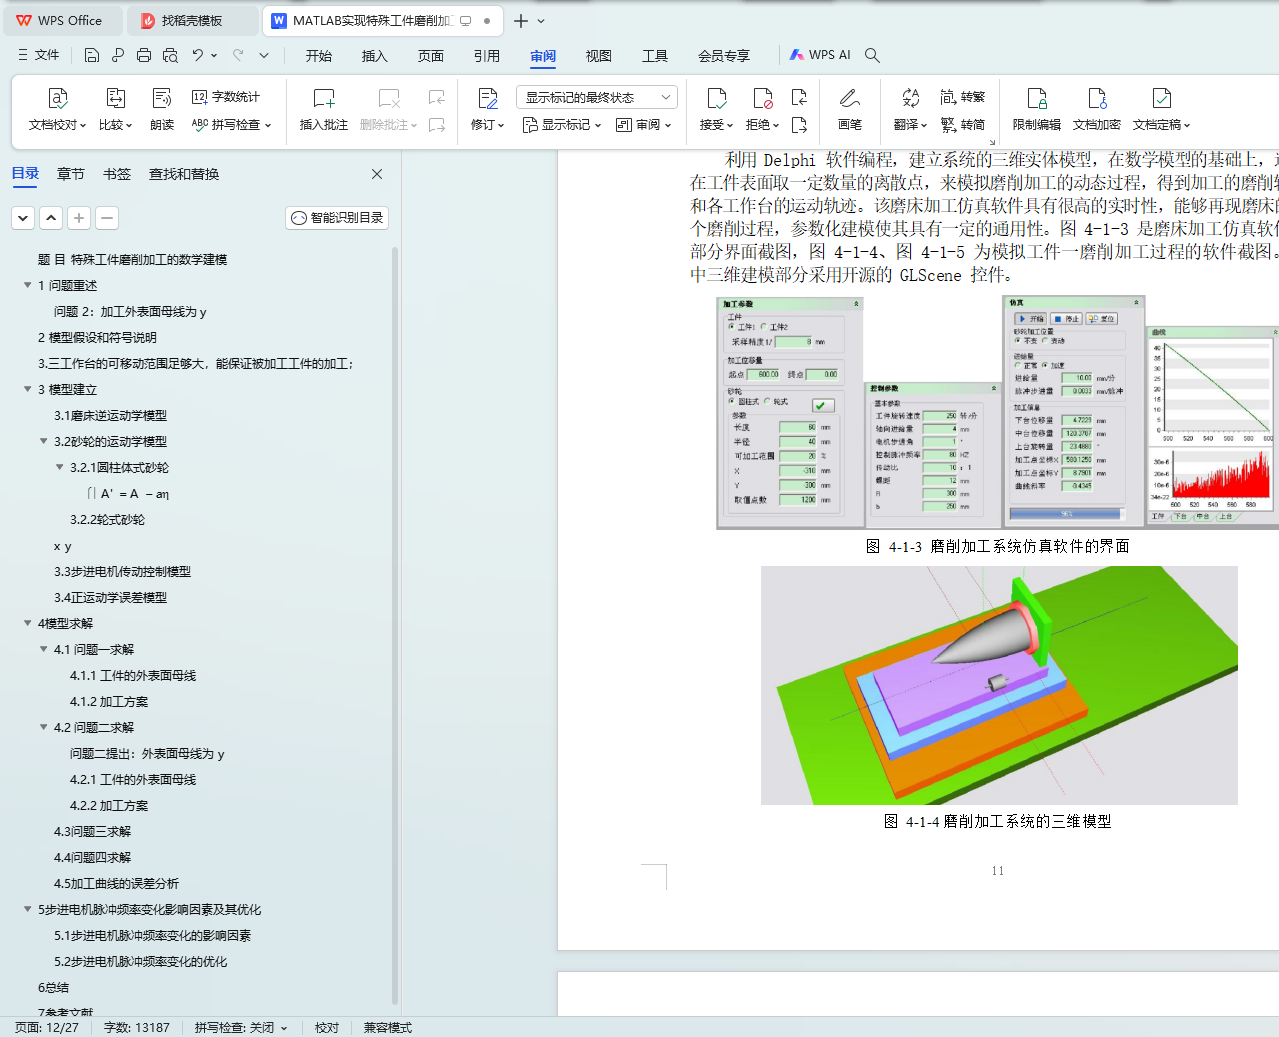
Task: Click the minus icon in outline pane
Action: click(107, 217)
